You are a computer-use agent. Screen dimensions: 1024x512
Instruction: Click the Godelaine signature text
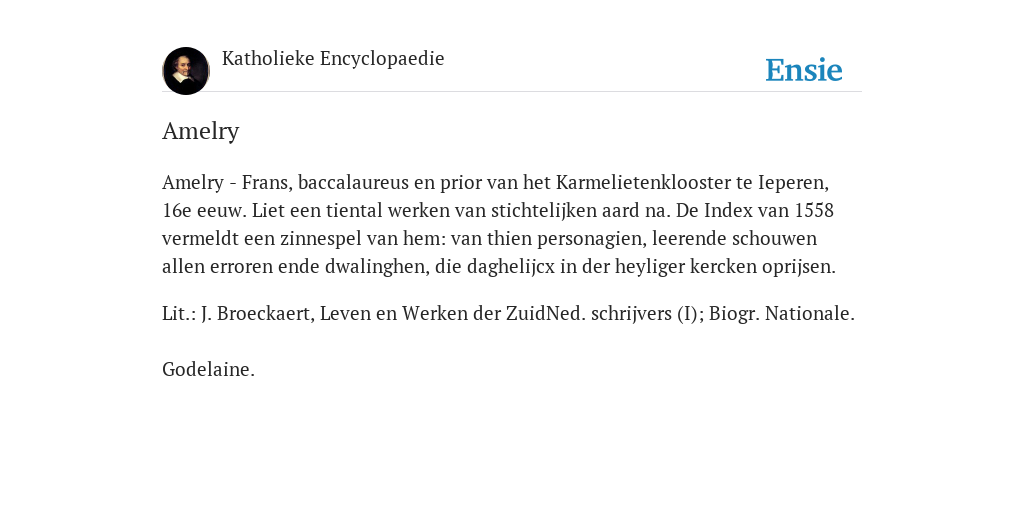[208, 369]
